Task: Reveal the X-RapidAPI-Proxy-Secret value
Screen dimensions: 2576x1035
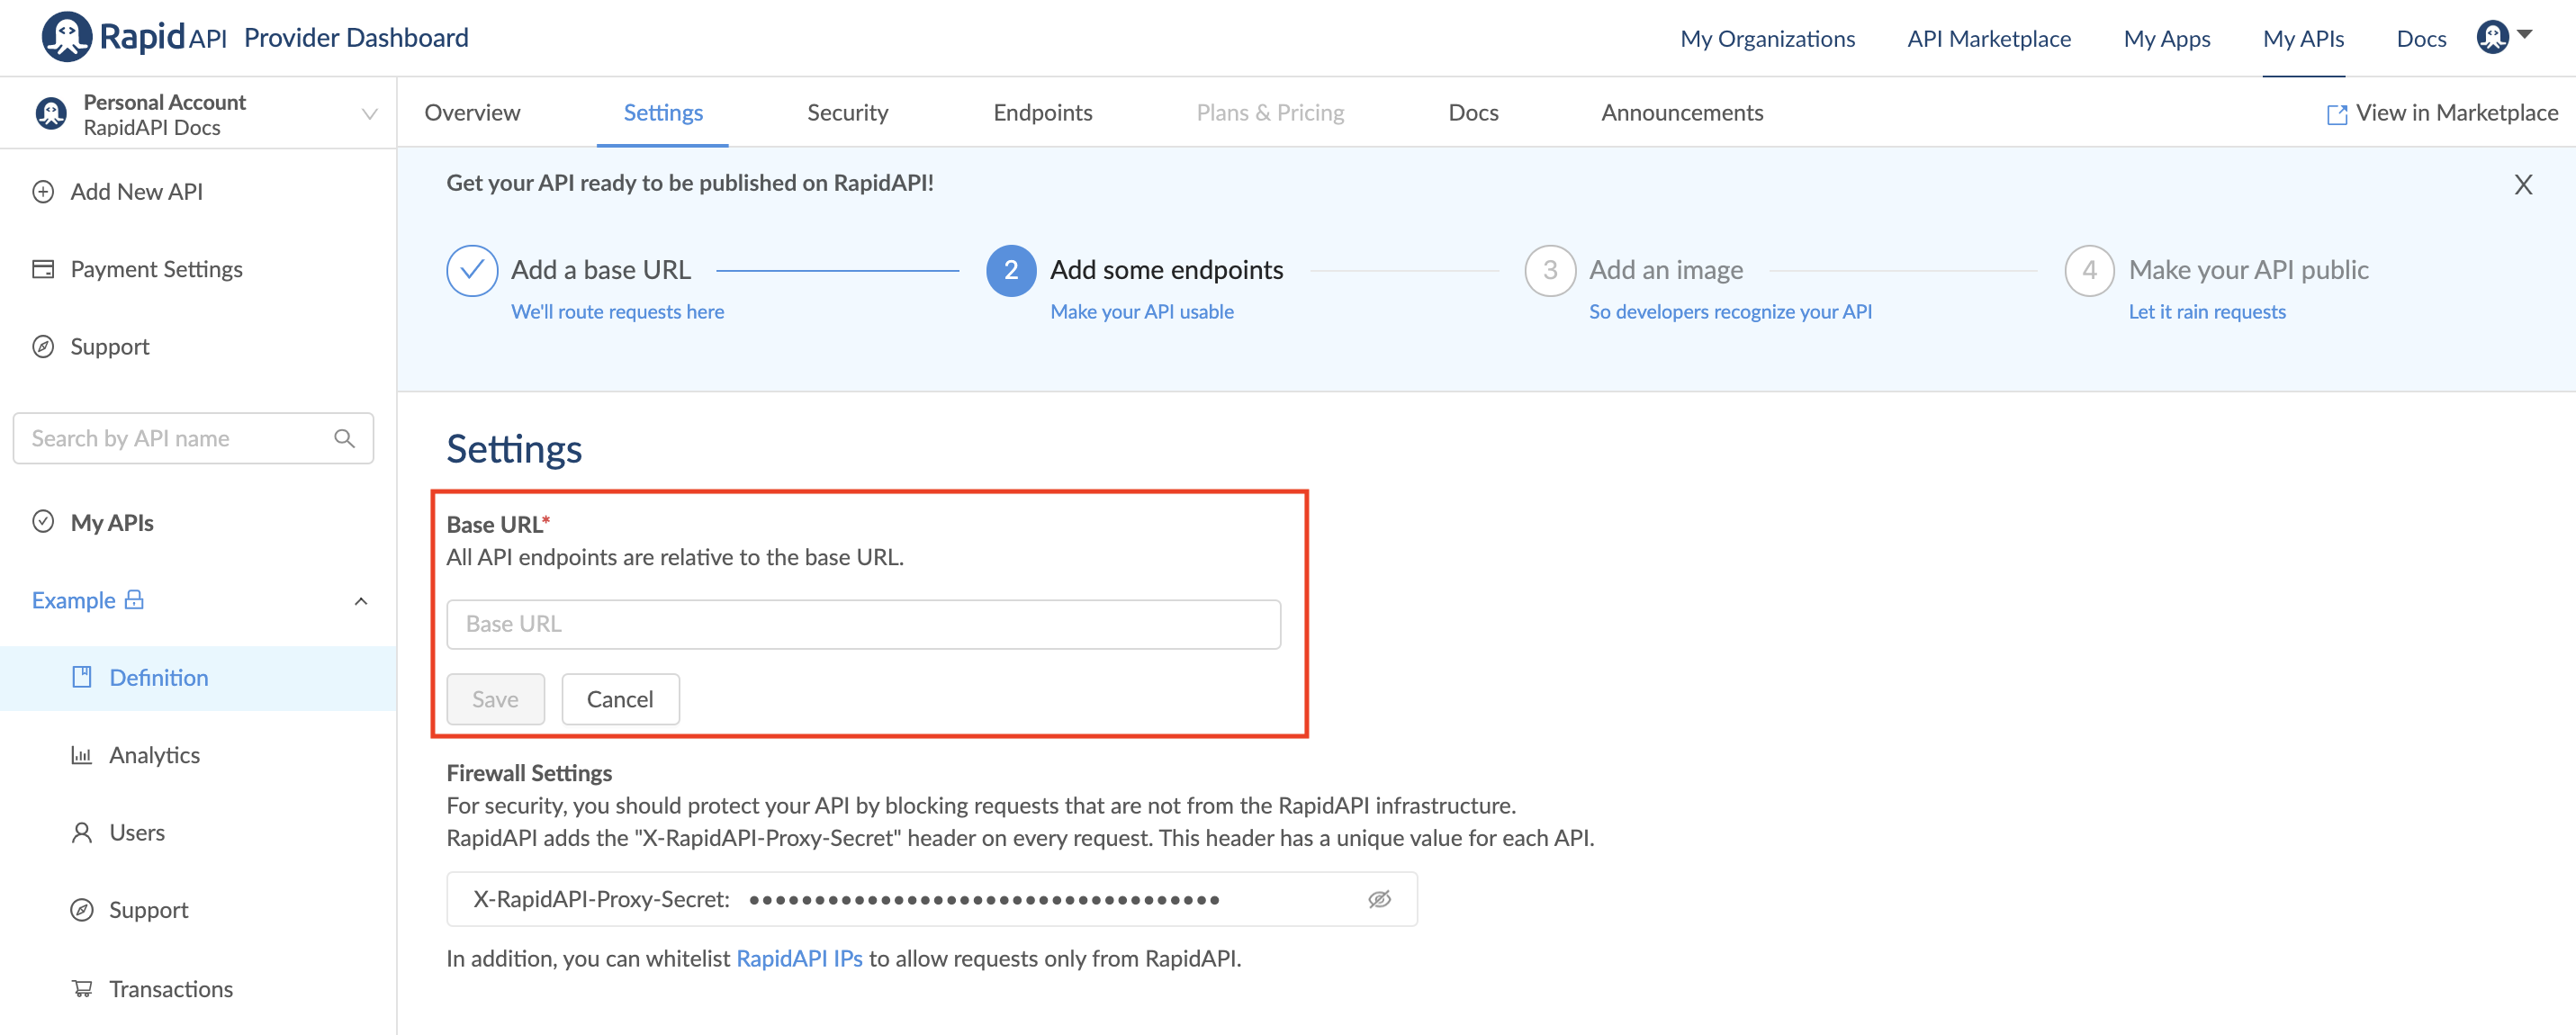Action: pyautogui.click(x=1379, y=899)
